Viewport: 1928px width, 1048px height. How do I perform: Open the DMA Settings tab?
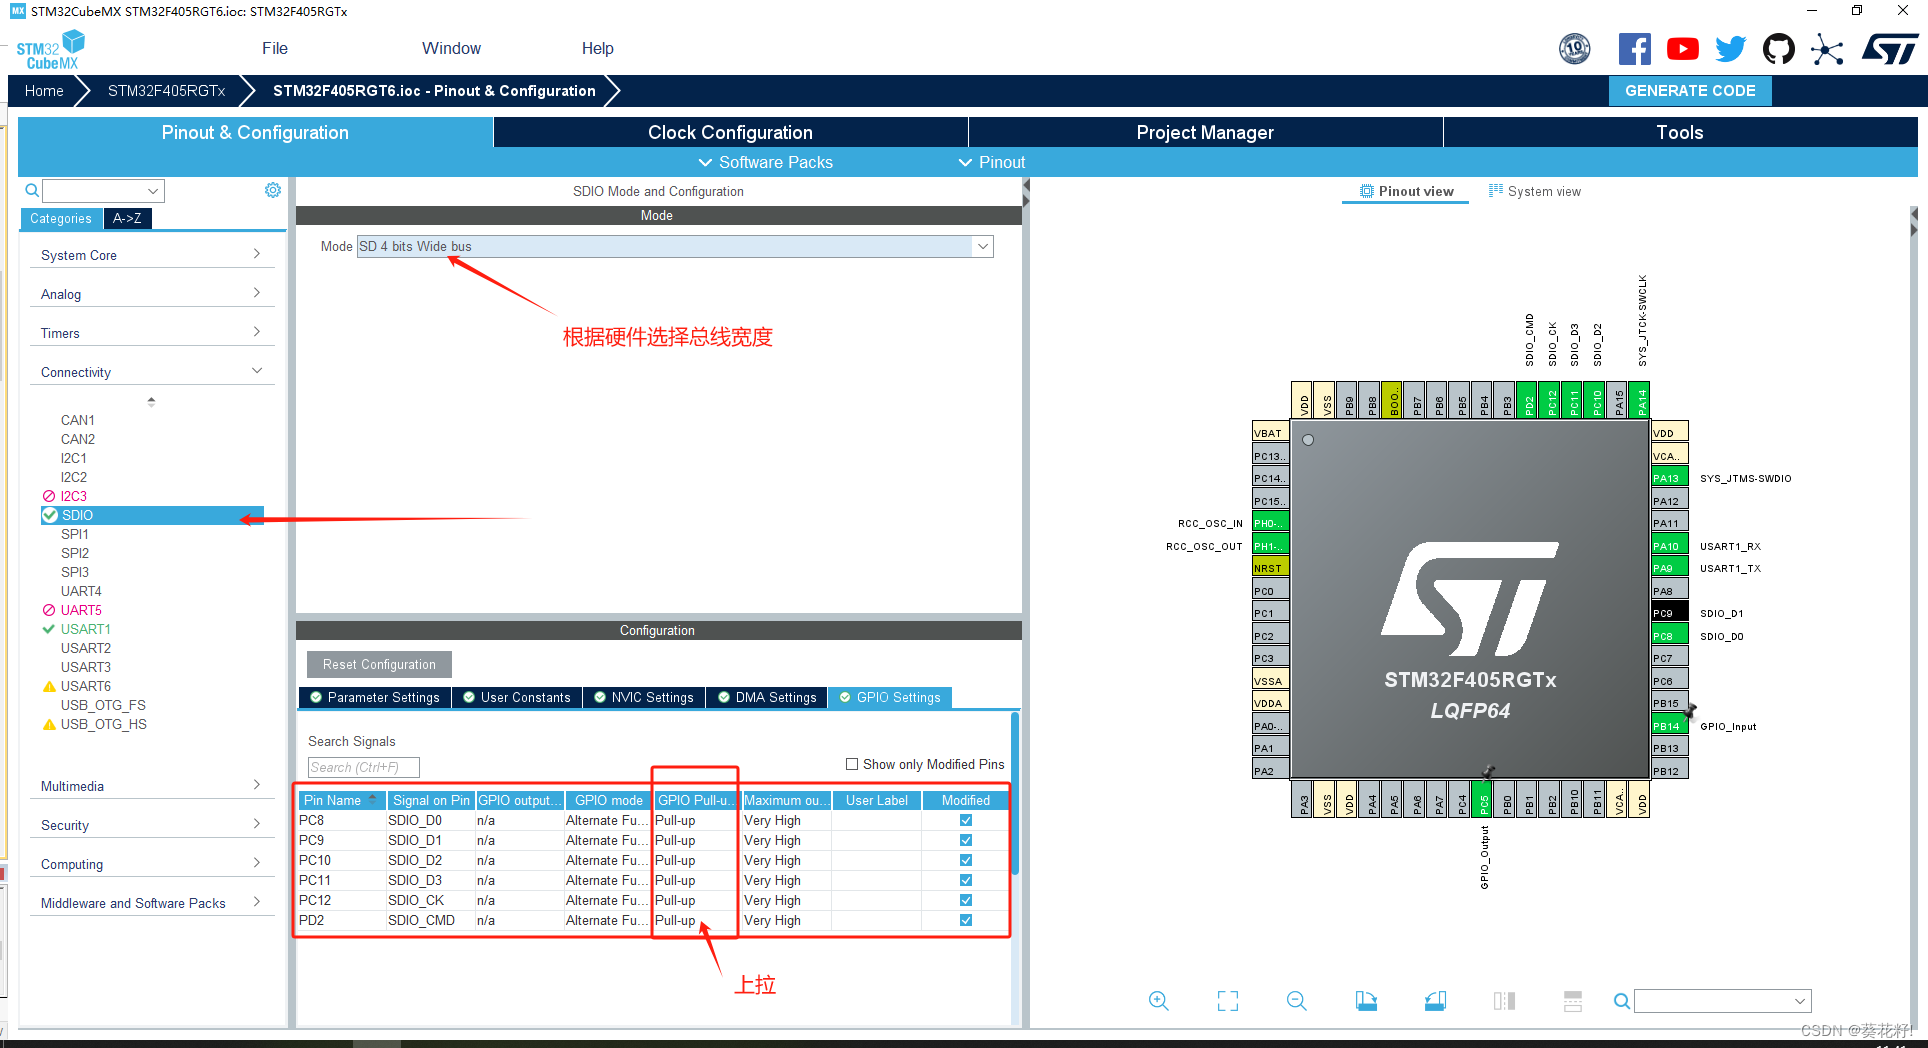pyautogui.click(x=766, y=697)
